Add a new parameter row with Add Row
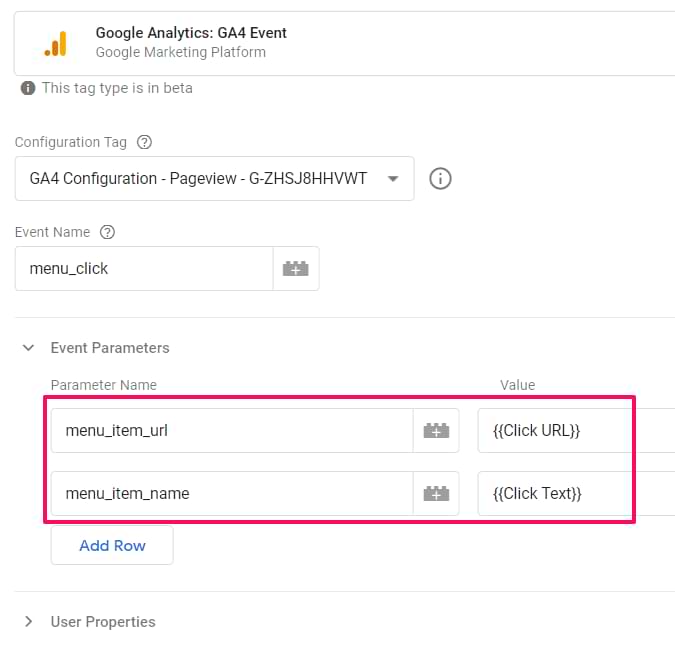 click(x=112, y=546)
